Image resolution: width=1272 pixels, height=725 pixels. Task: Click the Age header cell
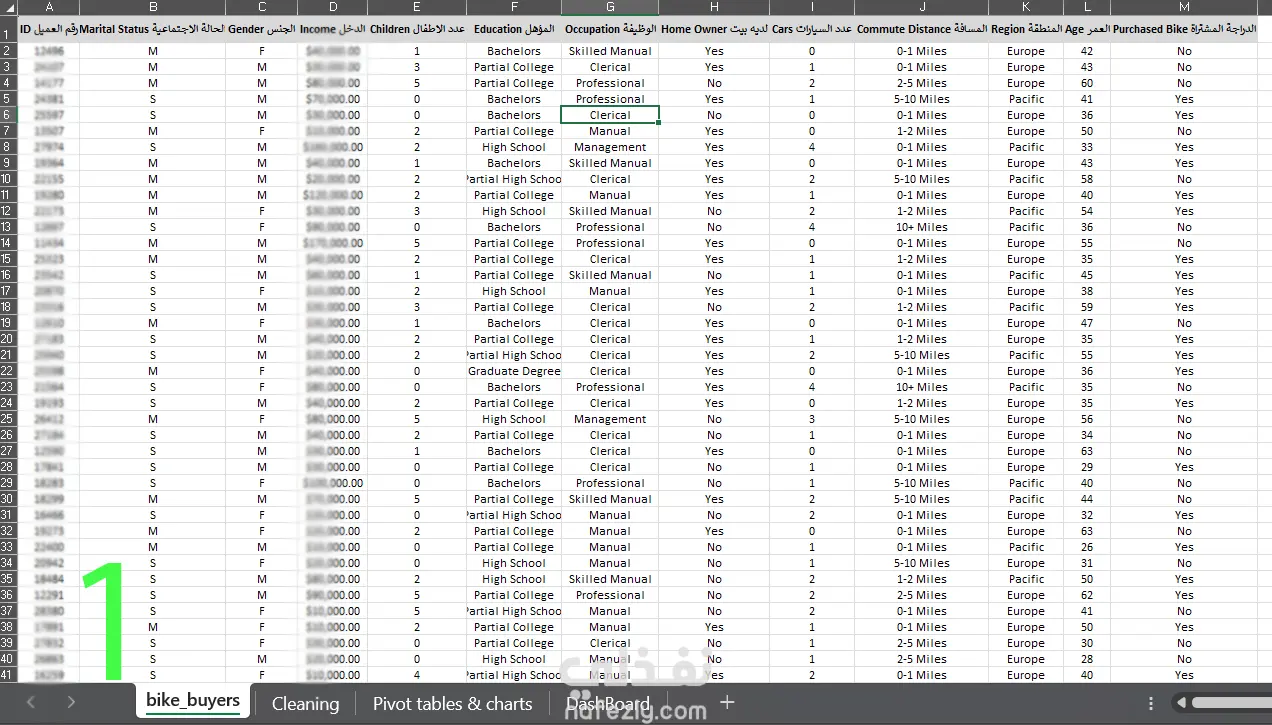tap(1087, 29)
